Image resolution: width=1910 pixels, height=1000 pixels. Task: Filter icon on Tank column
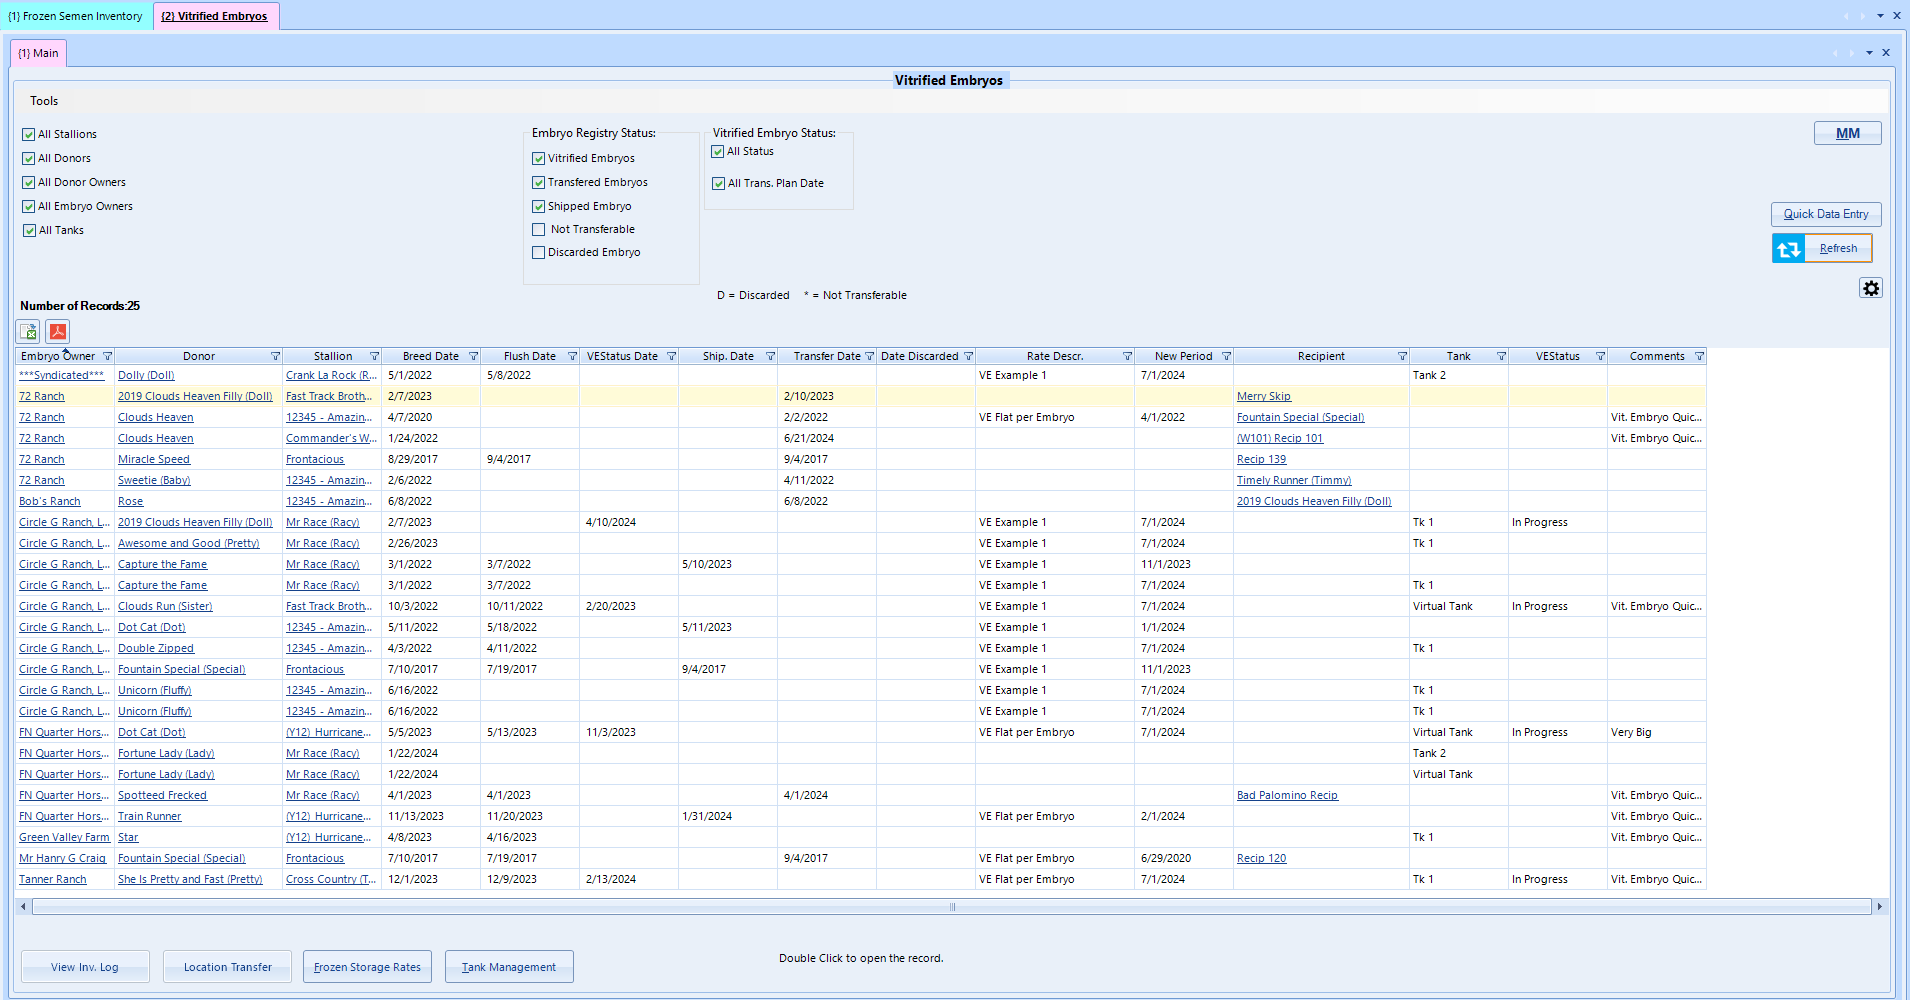coord(1502,357)
